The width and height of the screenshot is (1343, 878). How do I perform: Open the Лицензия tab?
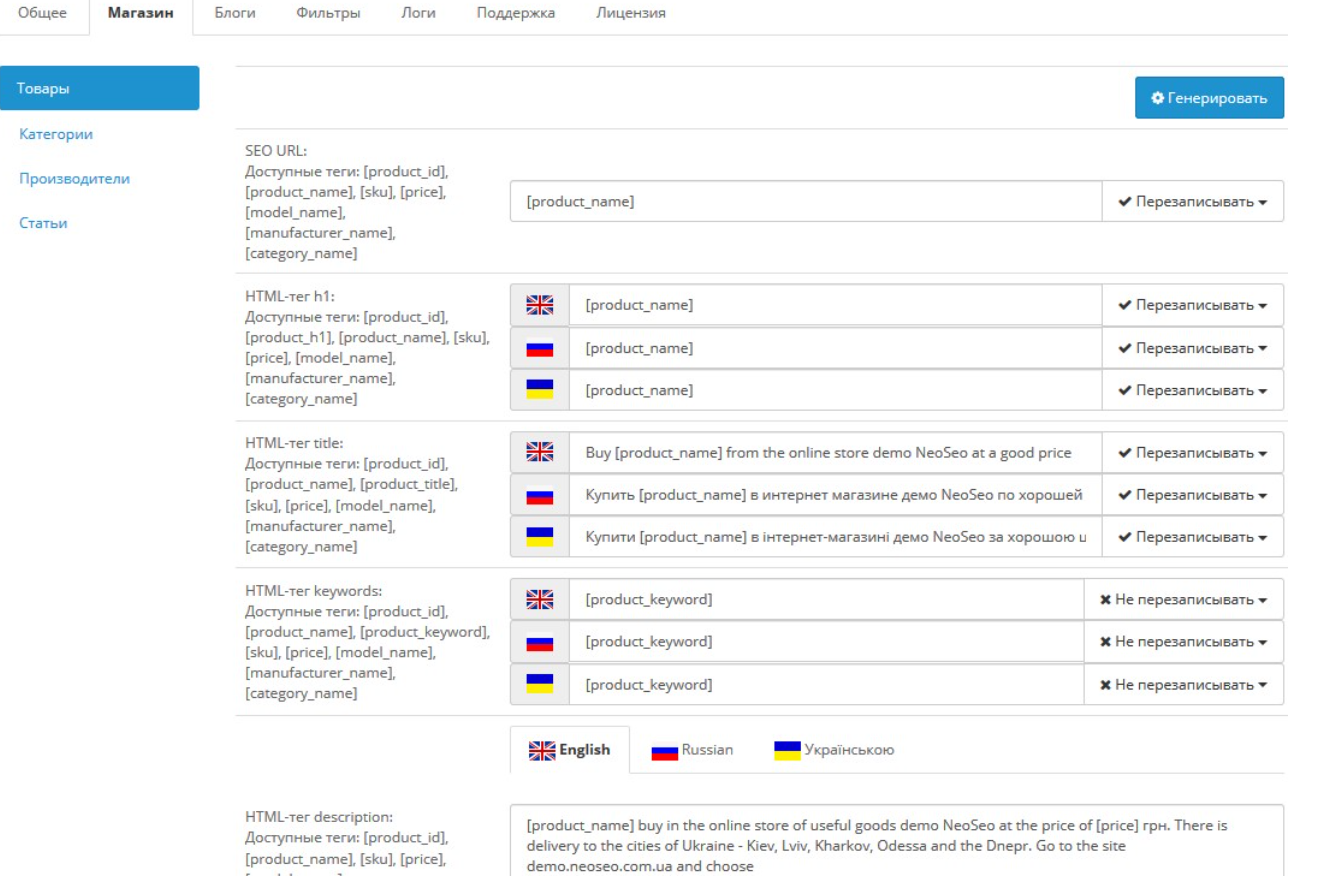click(x=630, y=14)
